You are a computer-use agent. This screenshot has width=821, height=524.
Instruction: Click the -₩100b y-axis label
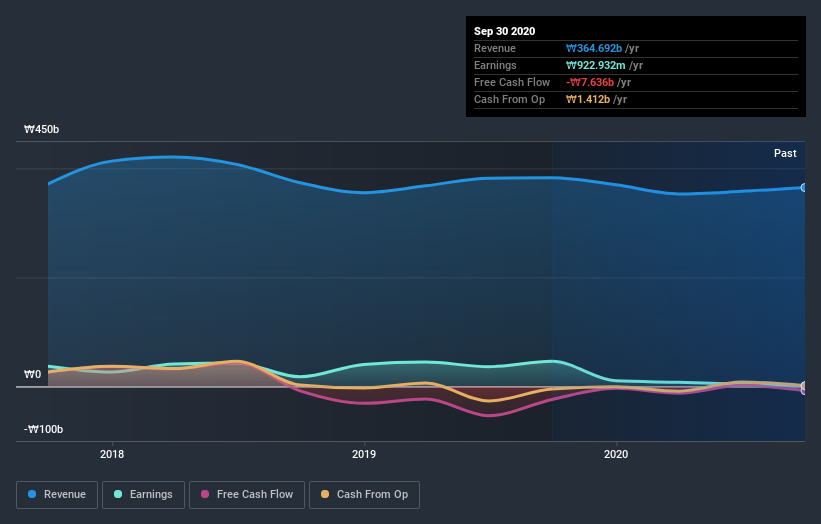[x=43, y=429]
